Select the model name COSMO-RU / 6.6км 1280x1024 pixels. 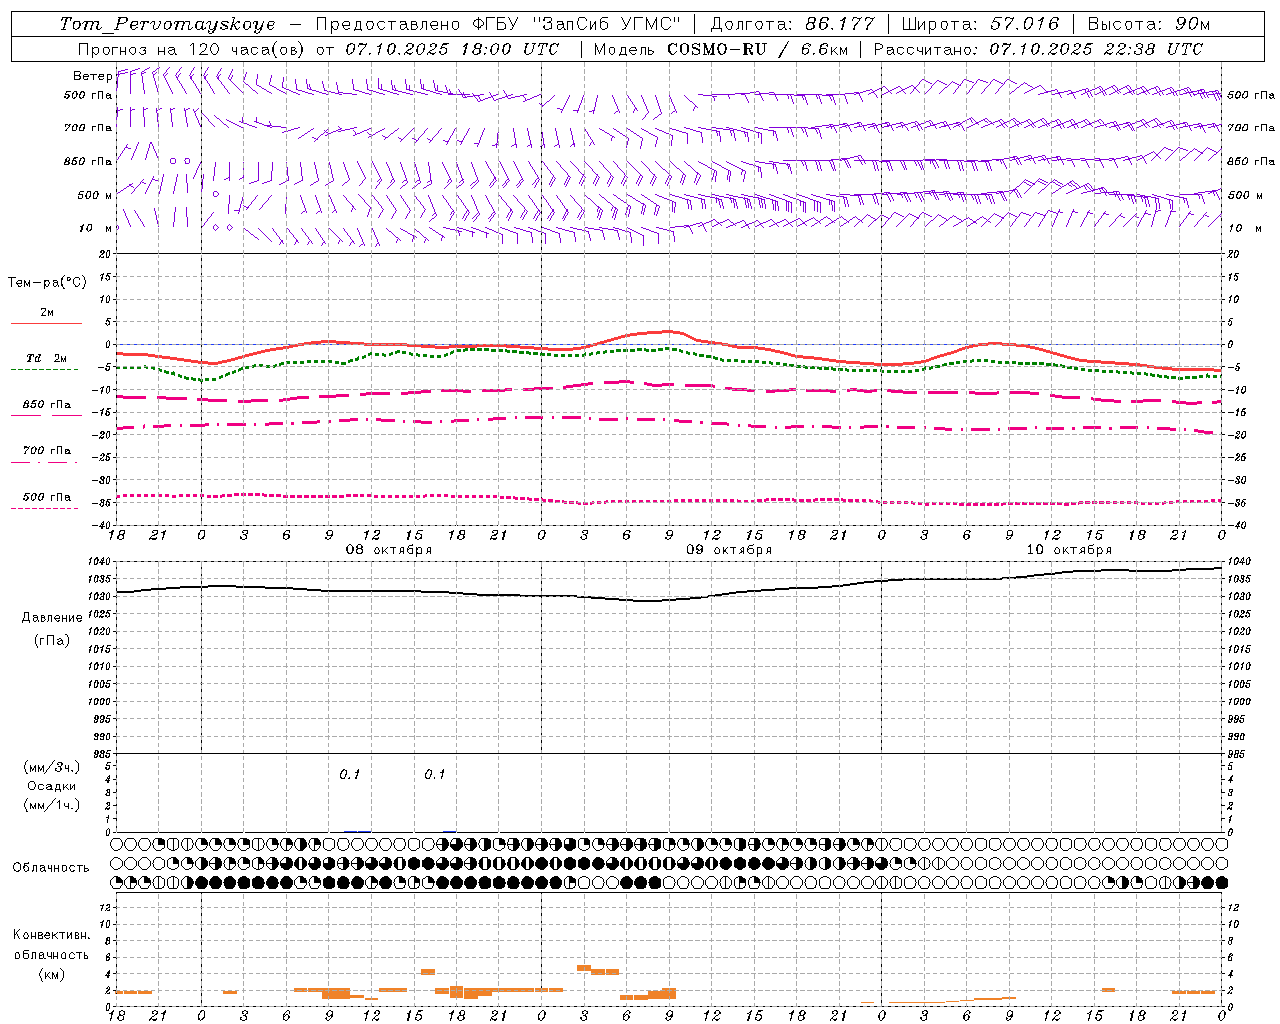coord(757,49)
